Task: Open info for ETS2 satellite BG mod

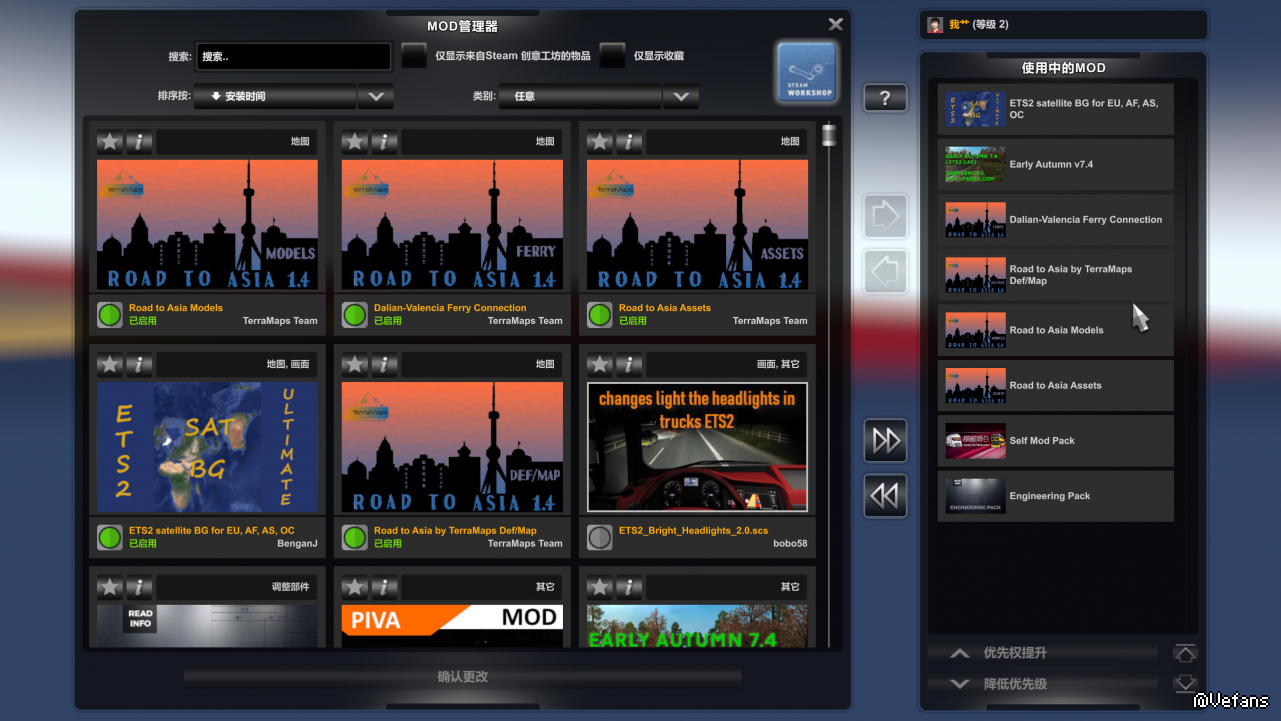Action: (139, 364)
